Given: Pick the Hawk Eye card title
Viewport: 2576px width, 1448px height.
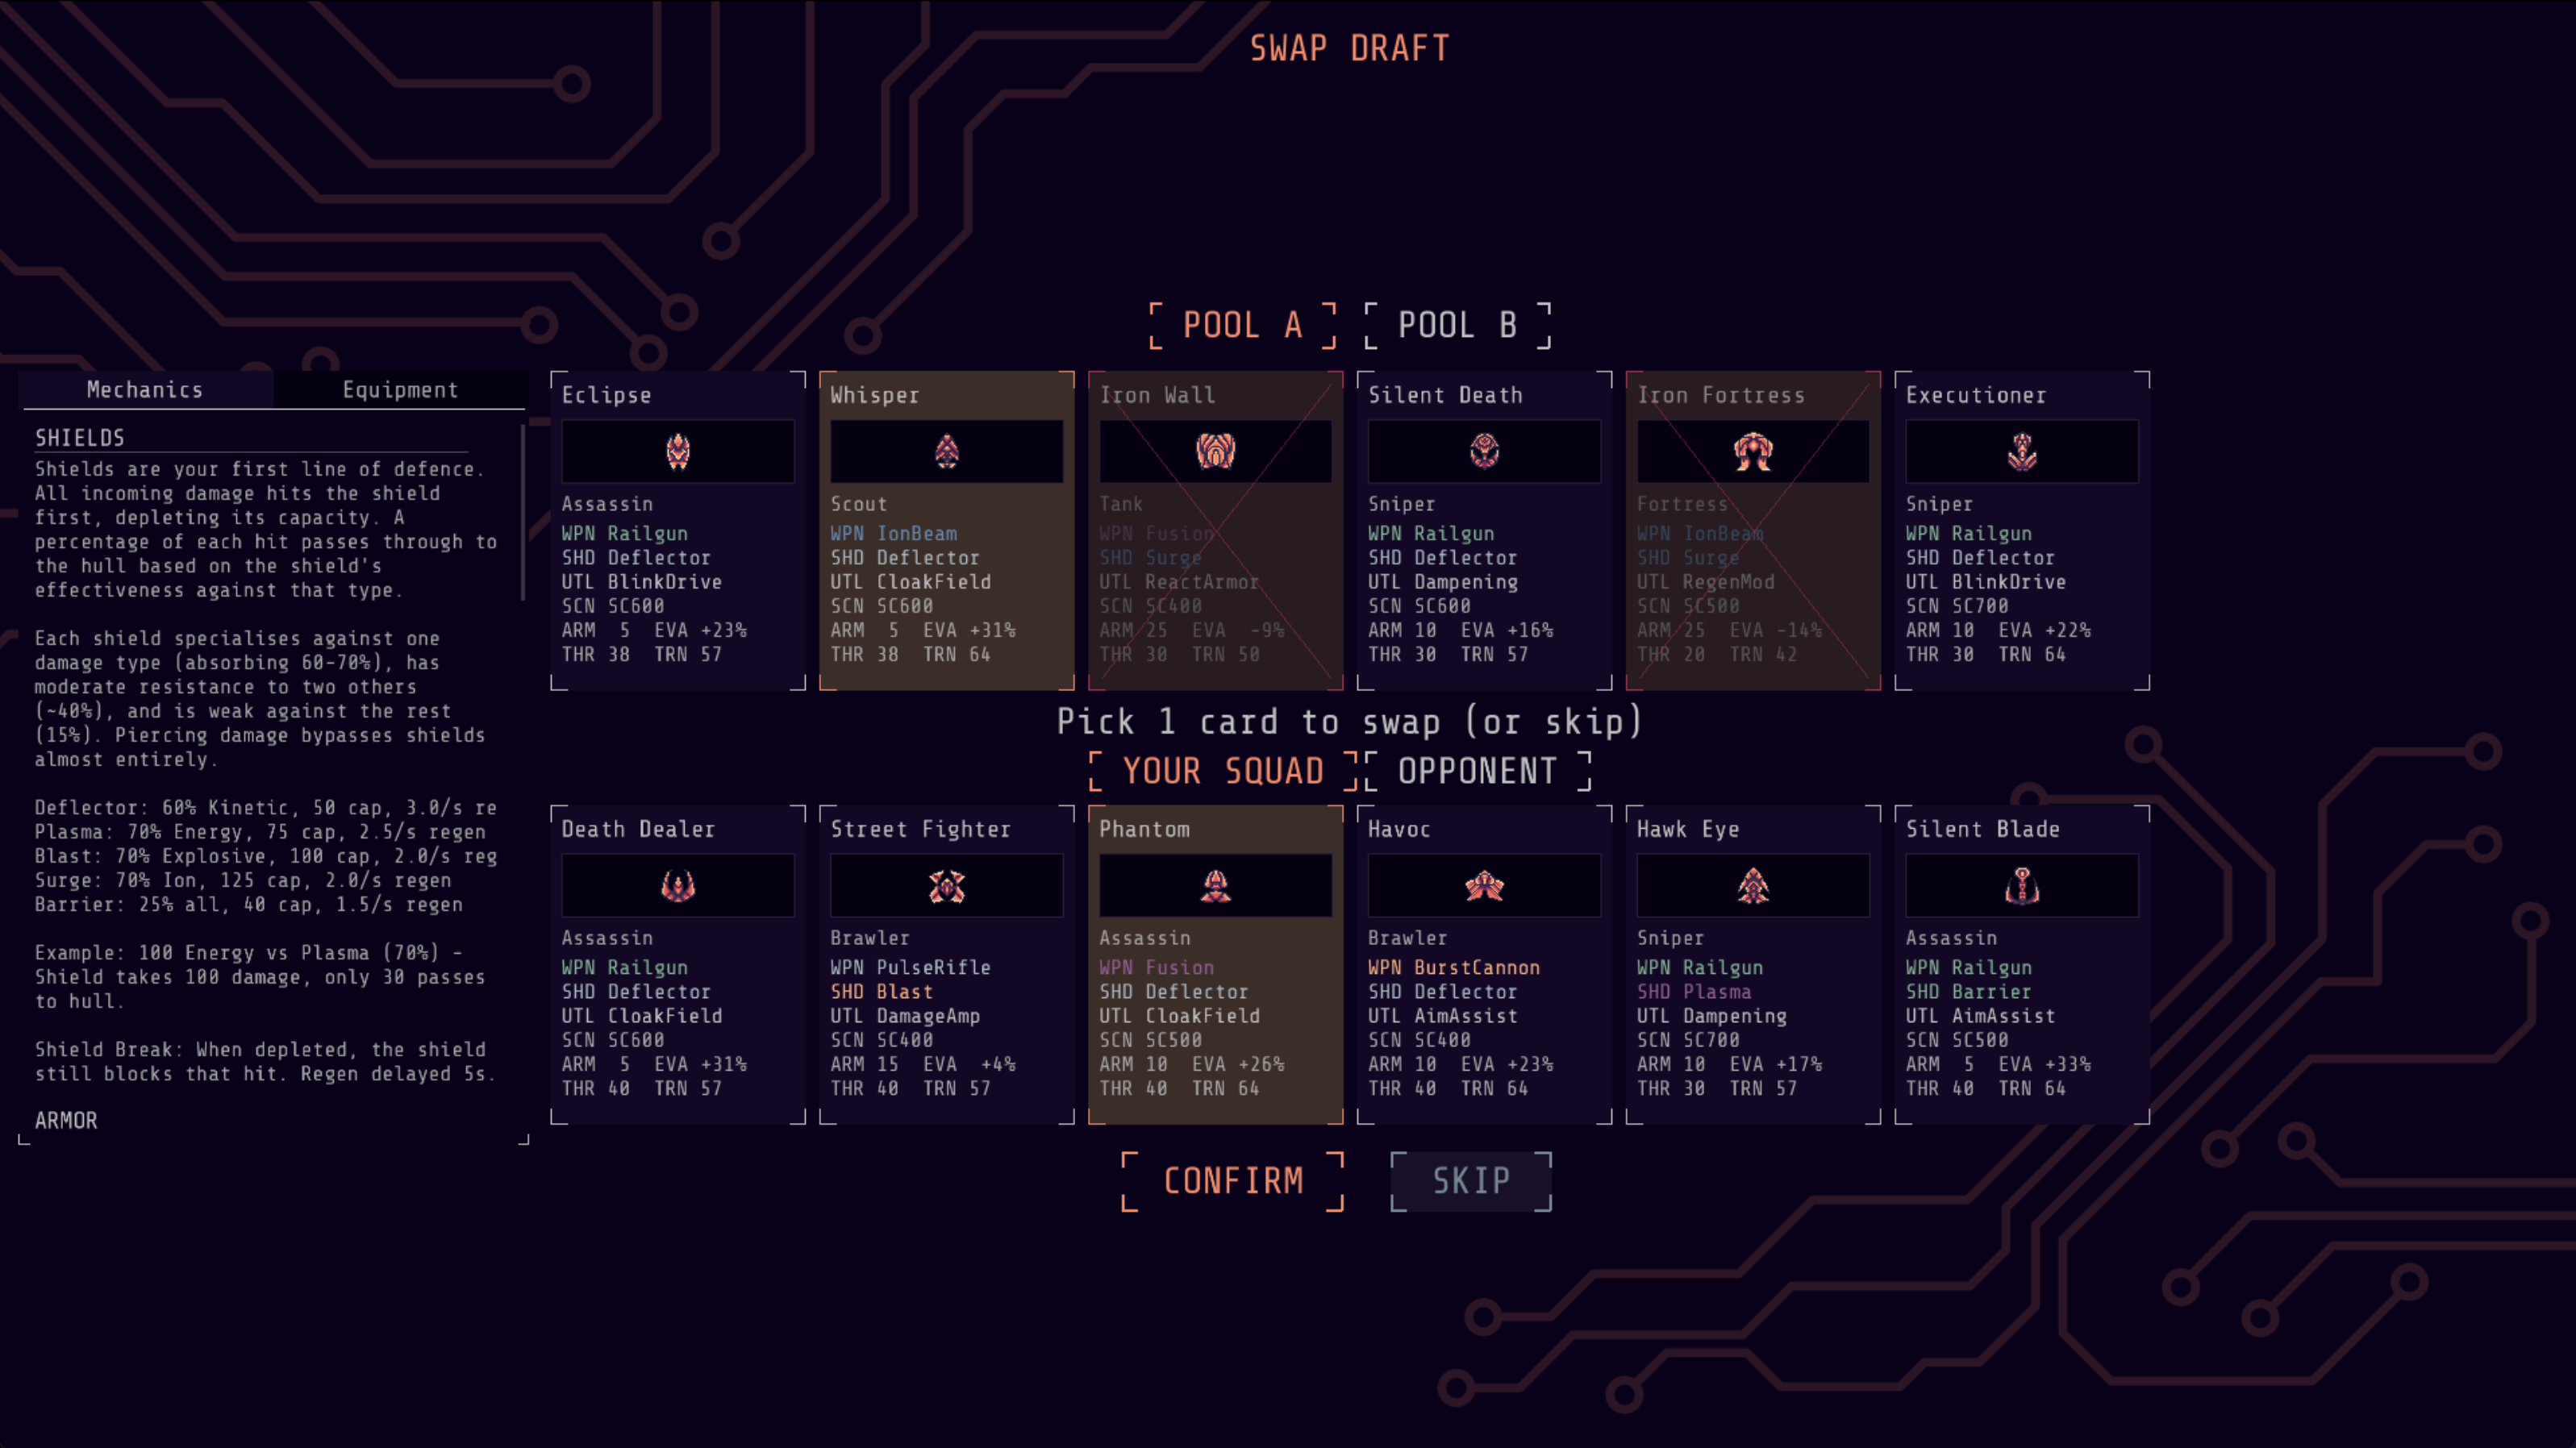Looking at the screenshot, I should [x=1688, y=829].
